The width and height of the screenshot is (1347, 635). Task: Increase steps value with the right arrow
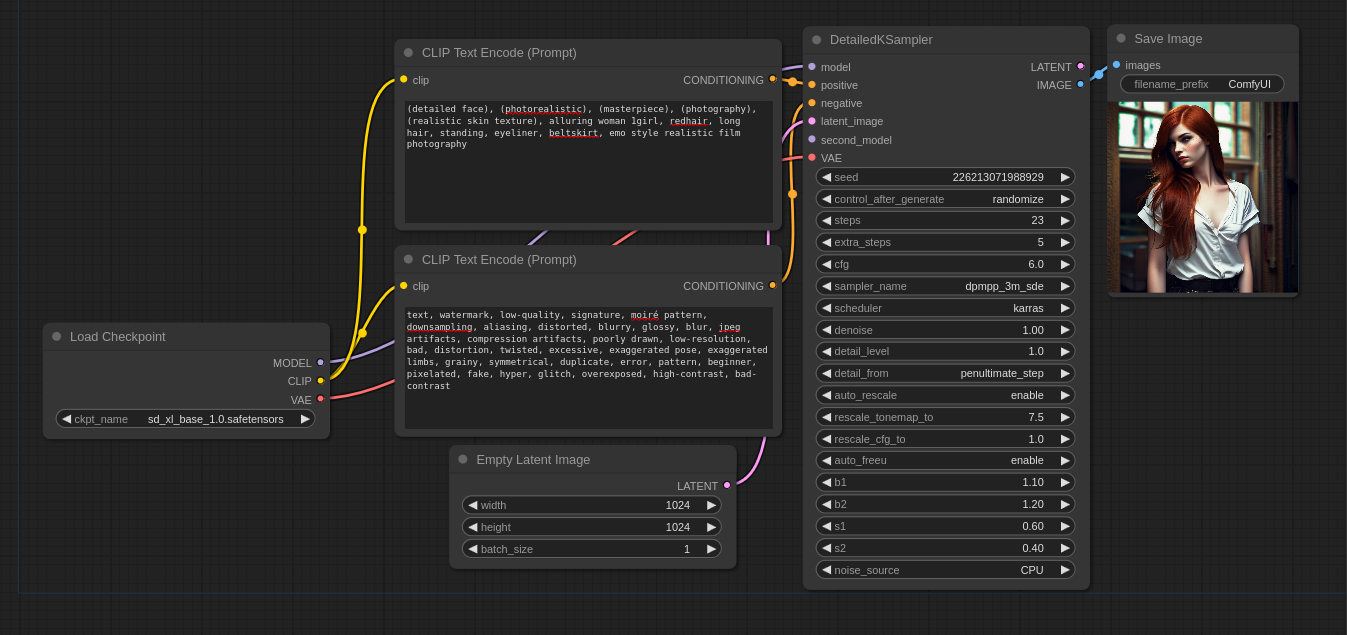pyautogui.click(x=1065, y=220)
